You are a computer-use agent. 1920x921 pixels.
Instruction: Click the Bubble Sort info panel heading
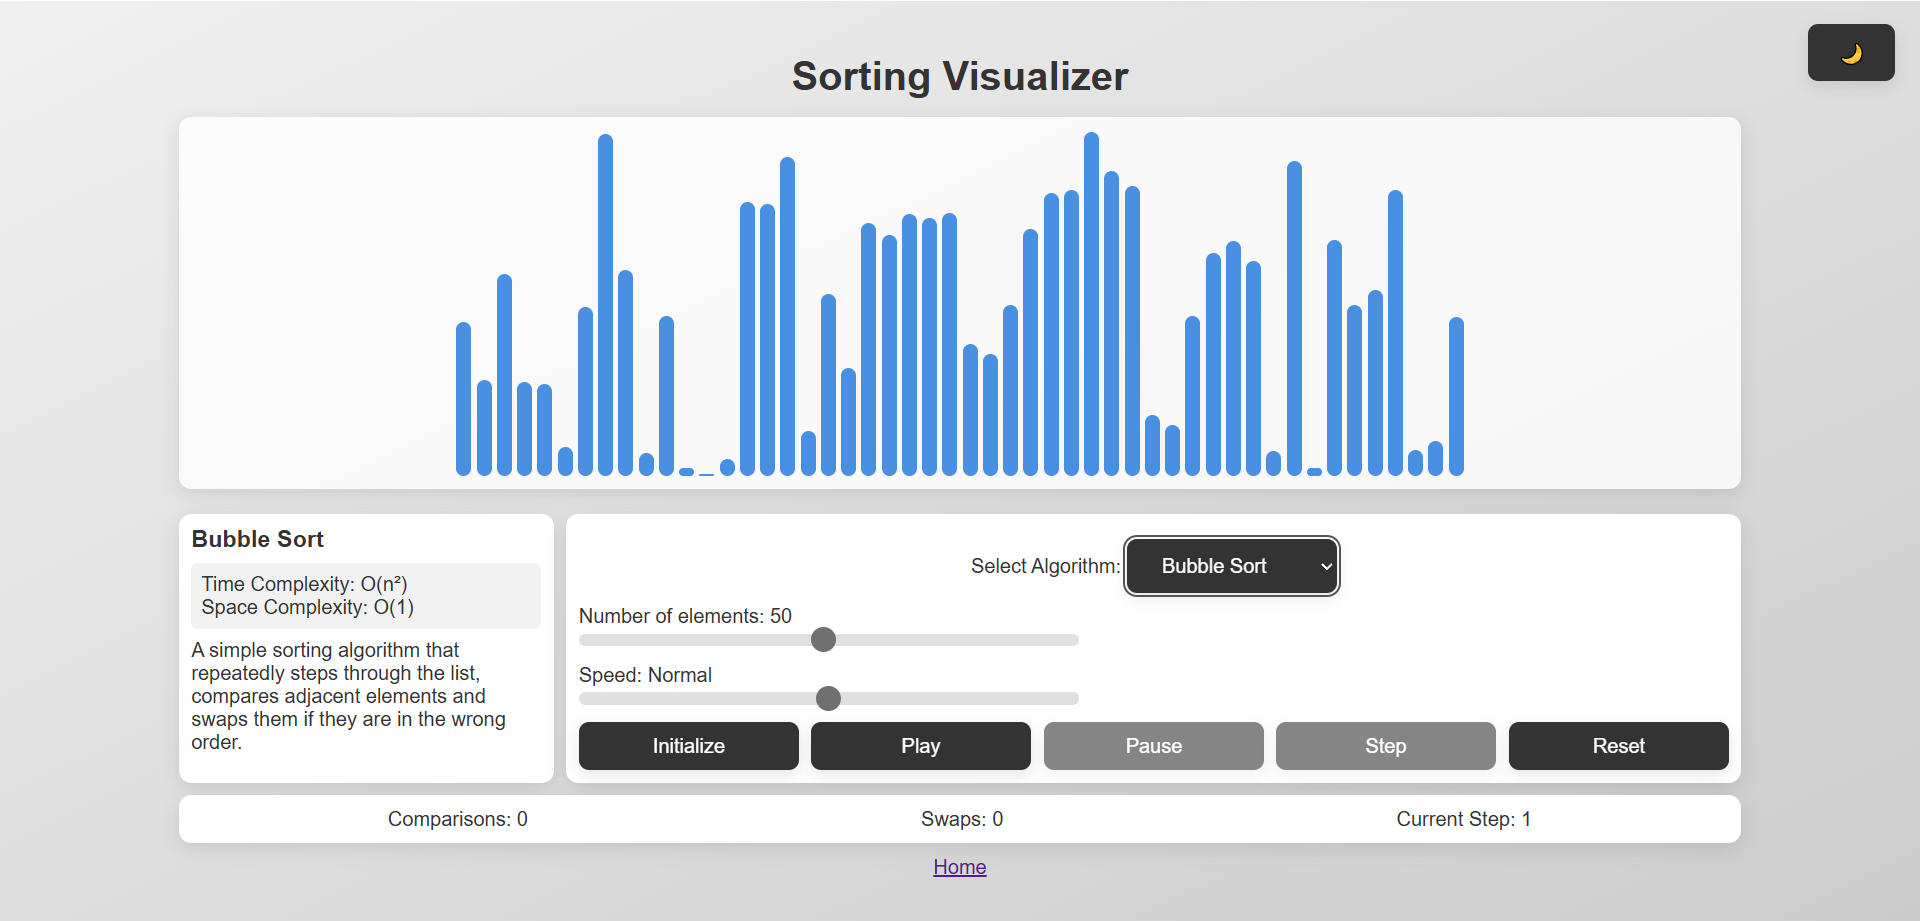(257, 538)
